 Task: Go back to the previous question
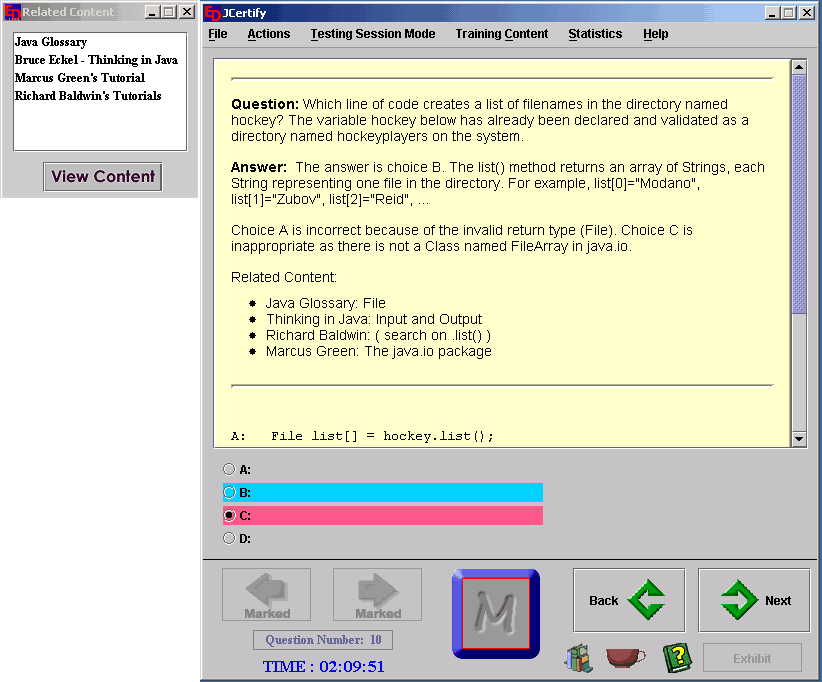click(x=628, y=600)
